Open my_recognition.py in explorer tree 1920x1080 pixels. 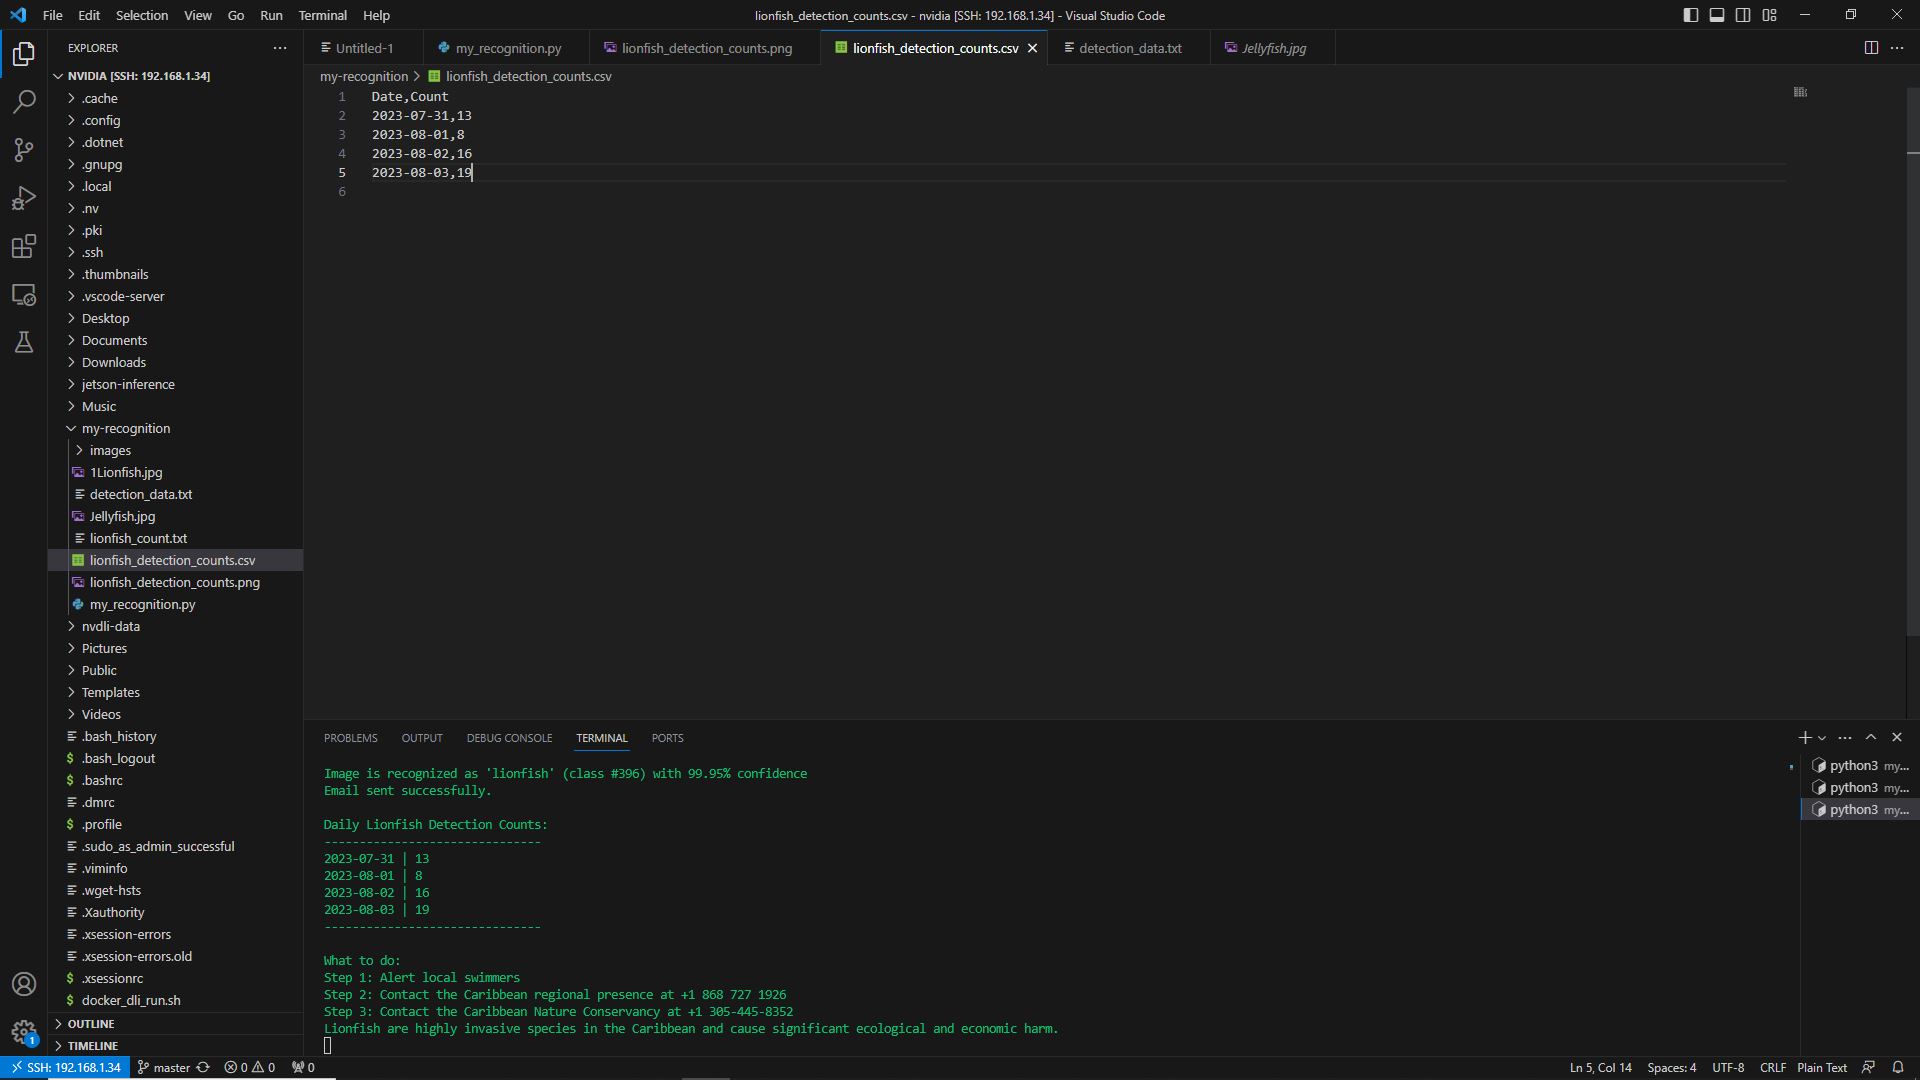pos(175,604)
